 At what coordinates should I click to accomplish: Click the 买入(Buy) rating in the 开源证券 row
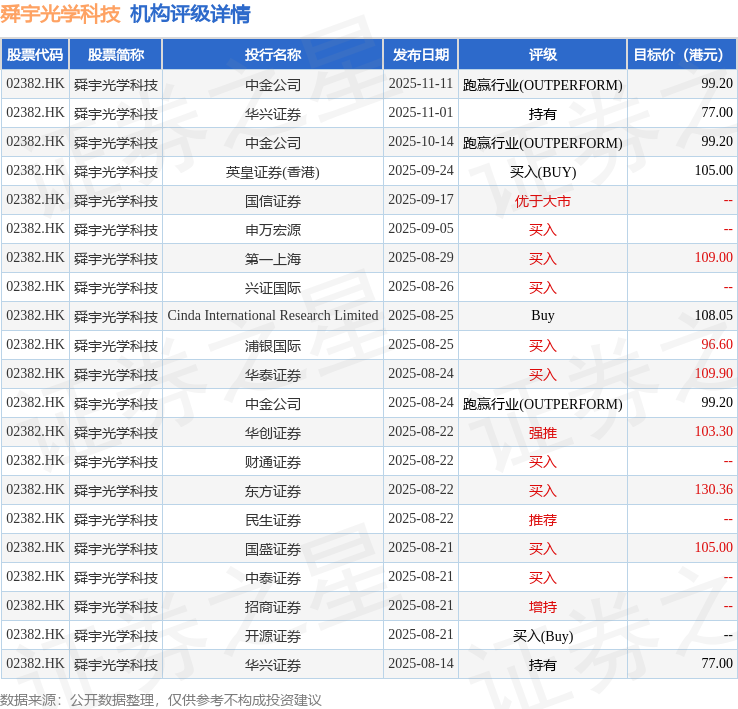[x=543, y=636]
